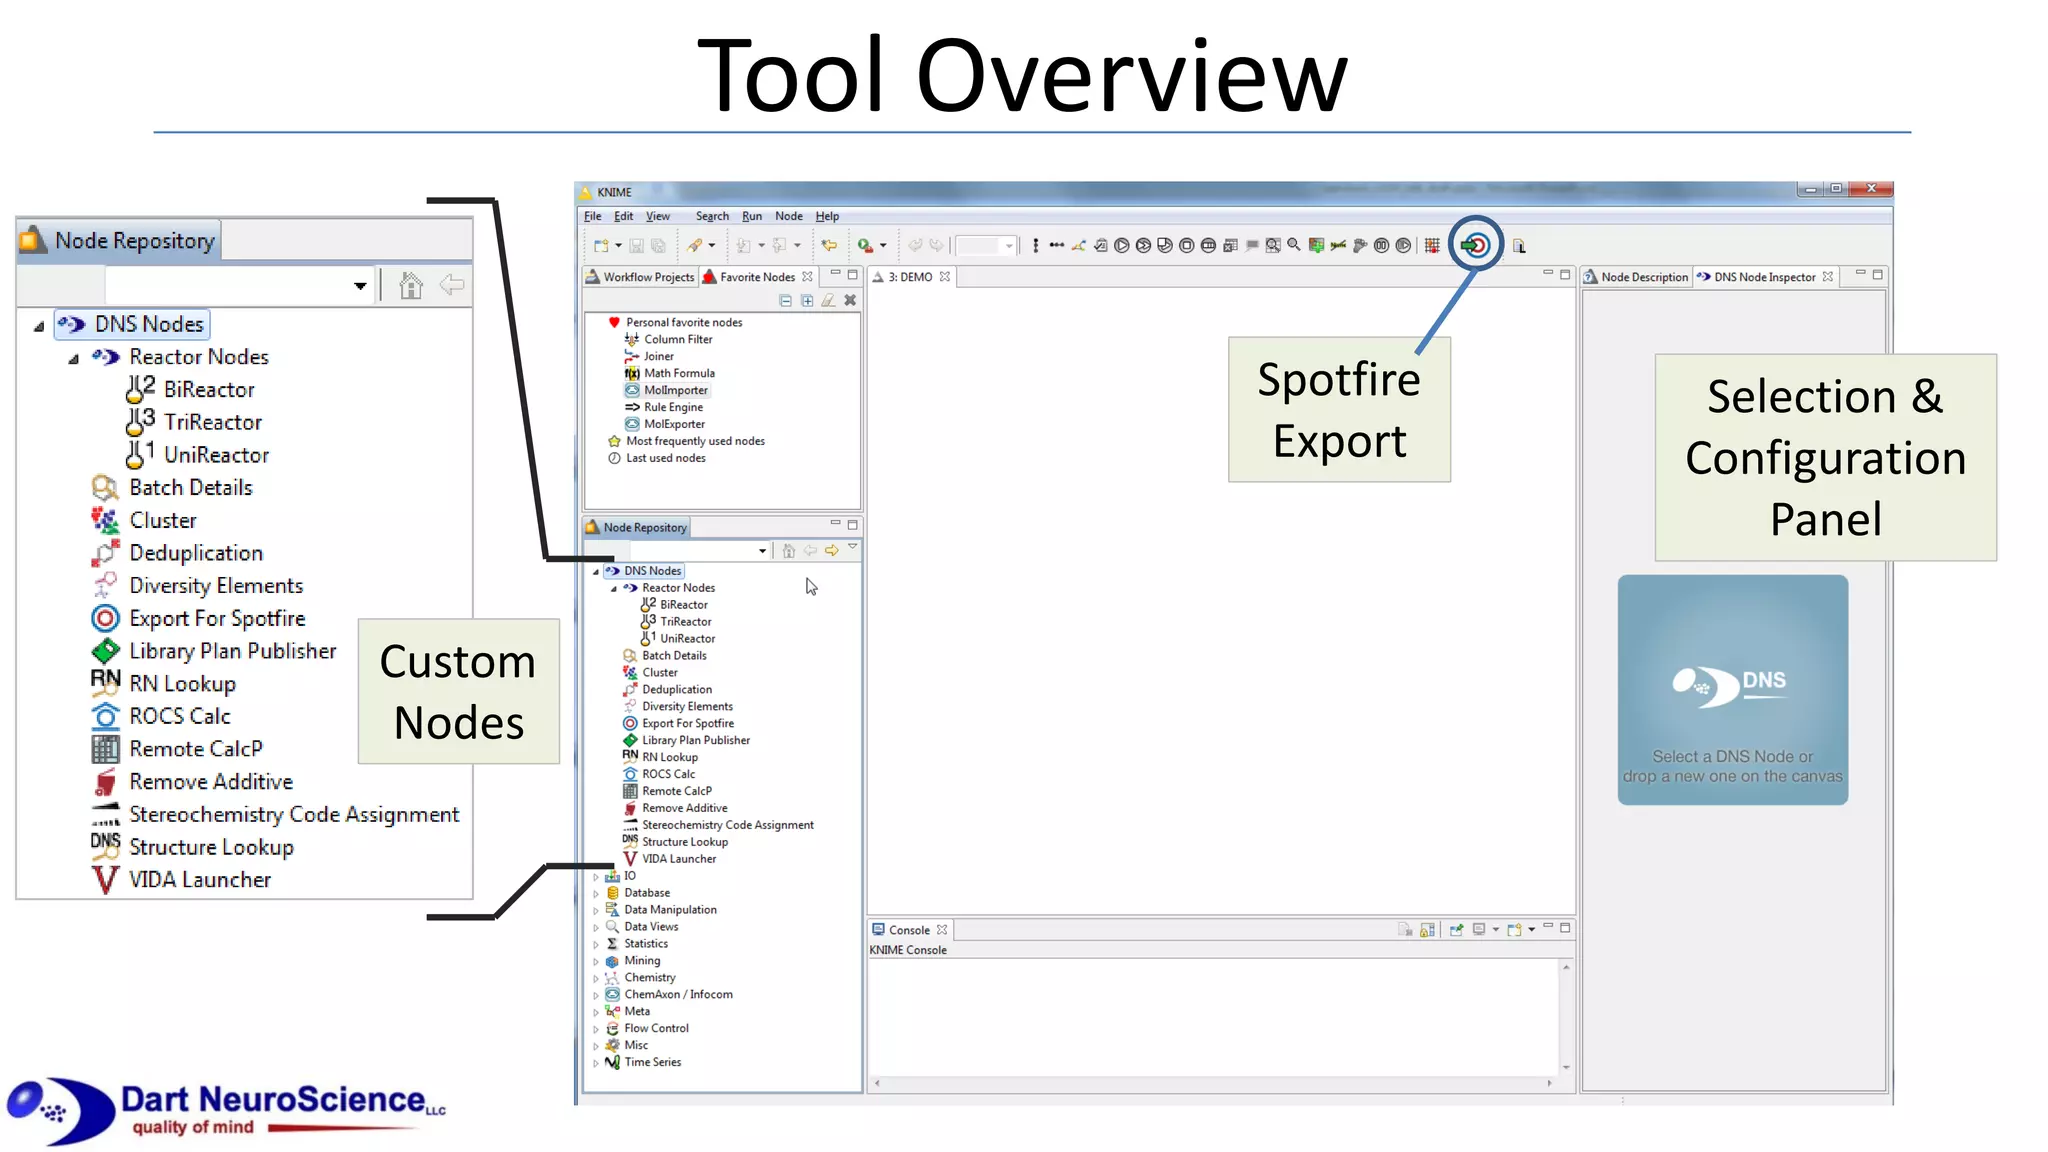Click the delete X icon in Favorite Nodes panel

pyautogui.click(x=850, y=300)
